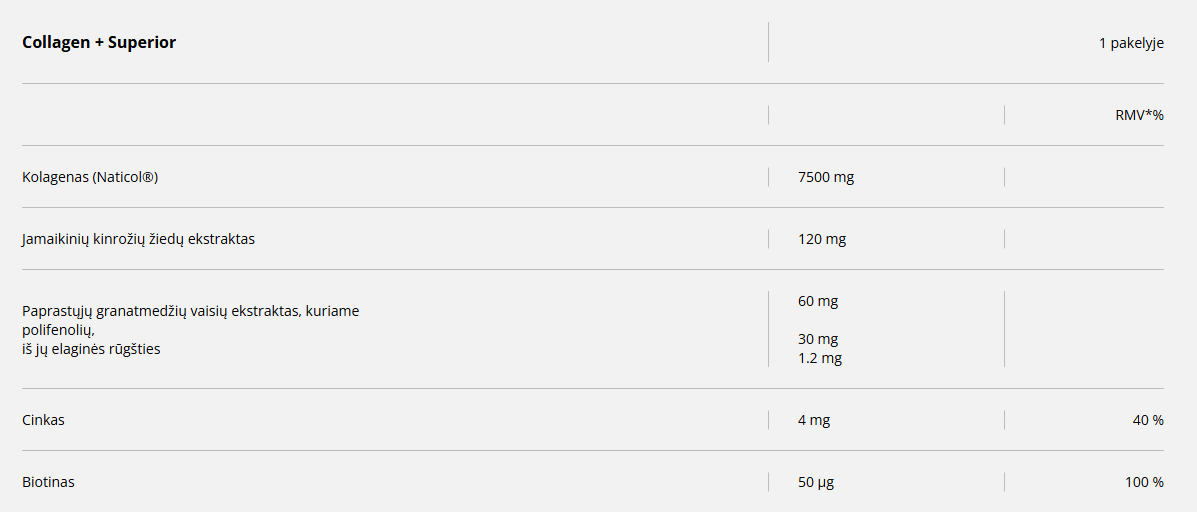
Task: Click the "1.2 mg" ellagic acid amount
Action: click(820, 358)
